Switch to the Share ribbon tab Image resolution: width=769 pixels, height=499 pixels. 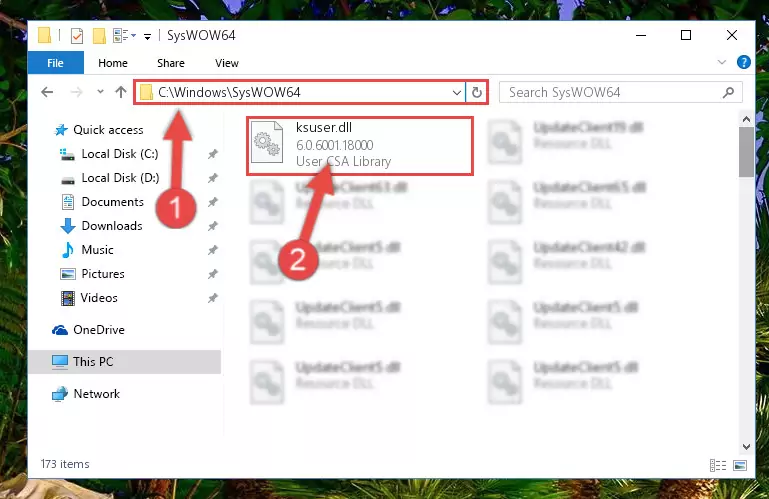171,63
